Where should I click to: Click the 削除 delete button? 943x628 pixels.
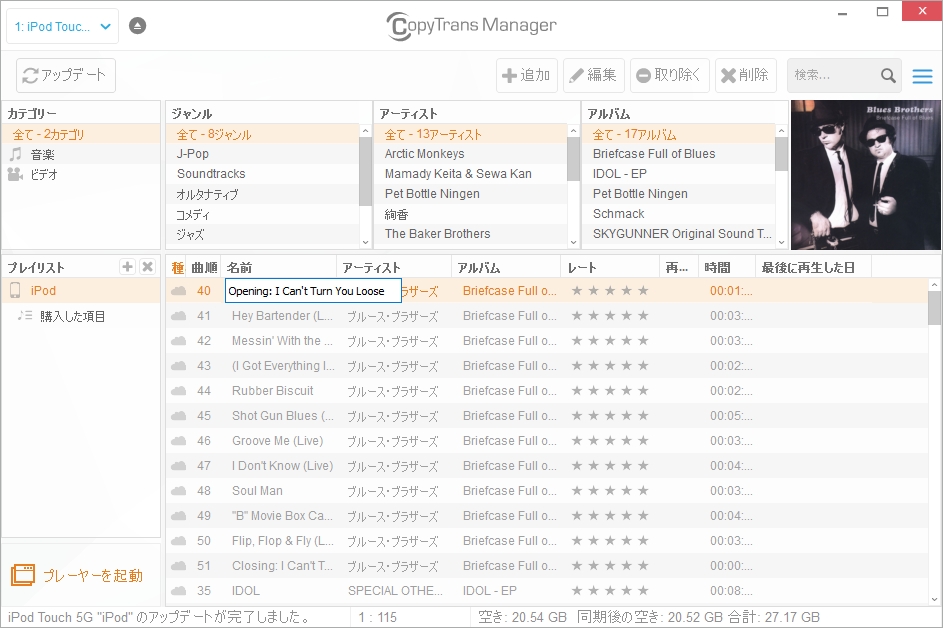point(746,75)
